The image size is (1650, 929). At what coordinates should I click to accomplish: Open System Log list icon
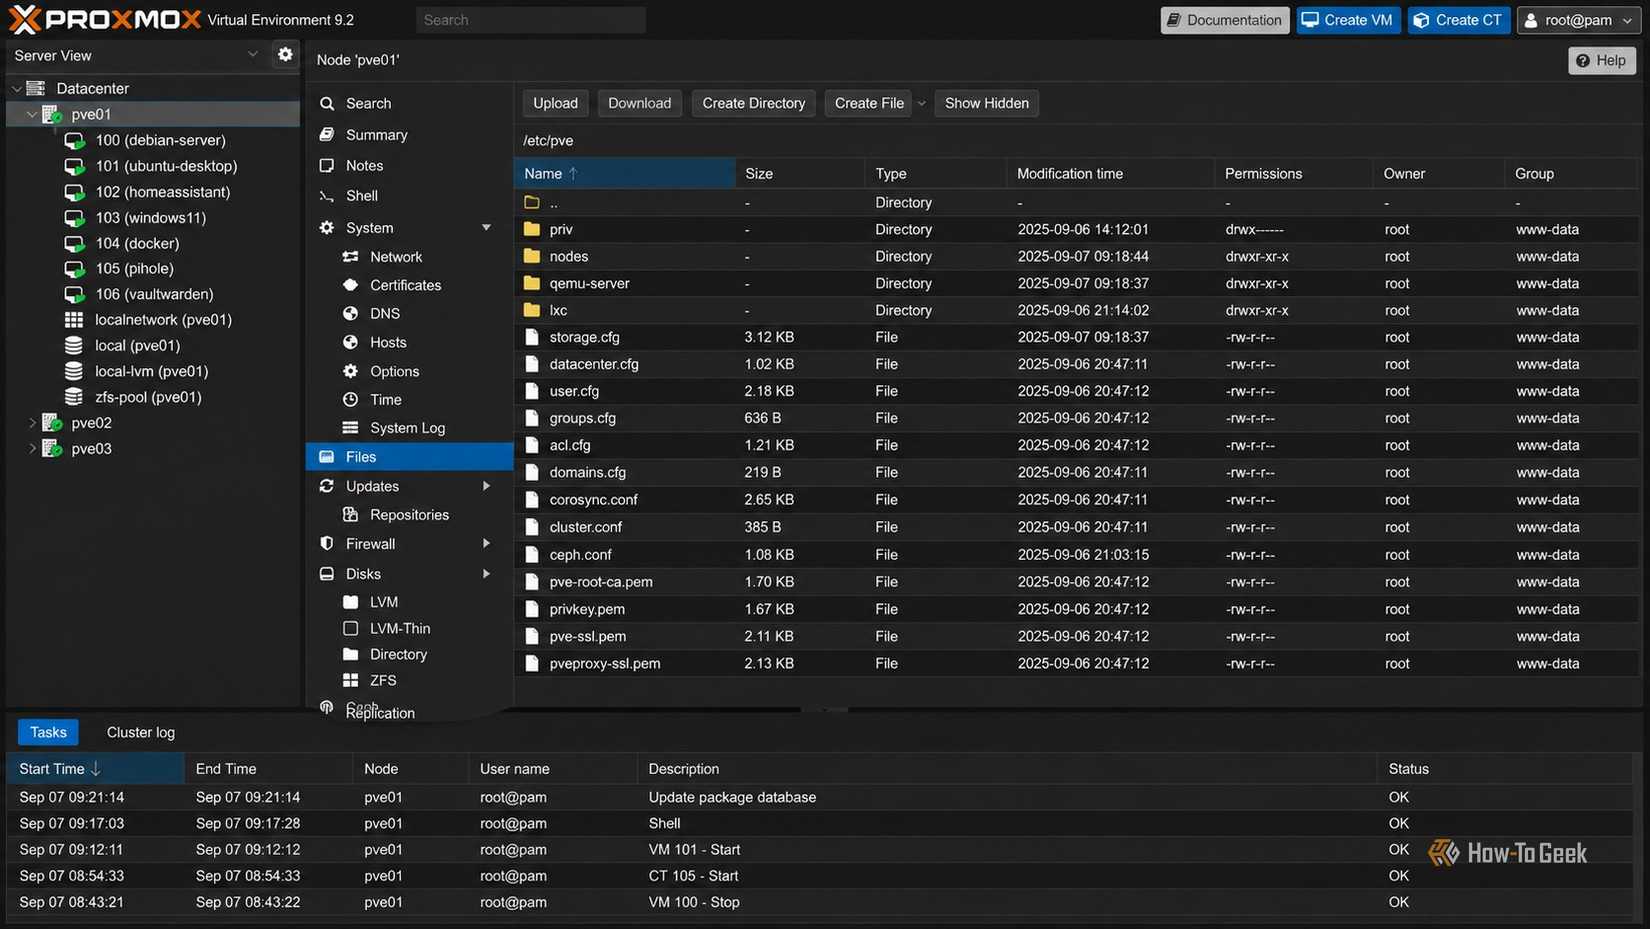(x=350, y=428)
